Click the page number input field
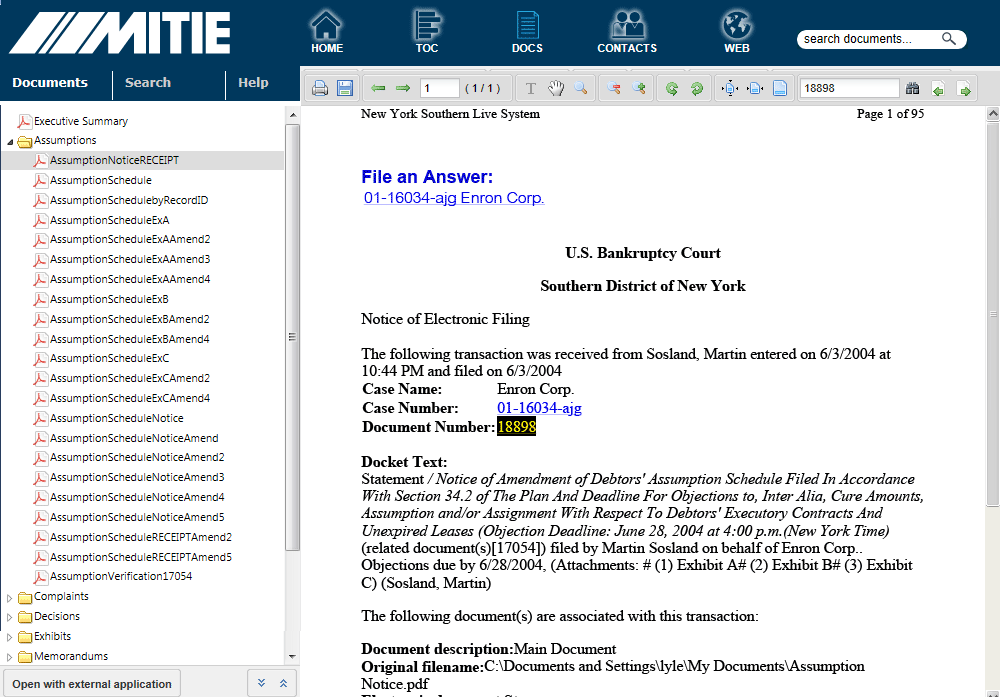The width and height of the screenshot is (1000, 697). (x=439, y=88)
